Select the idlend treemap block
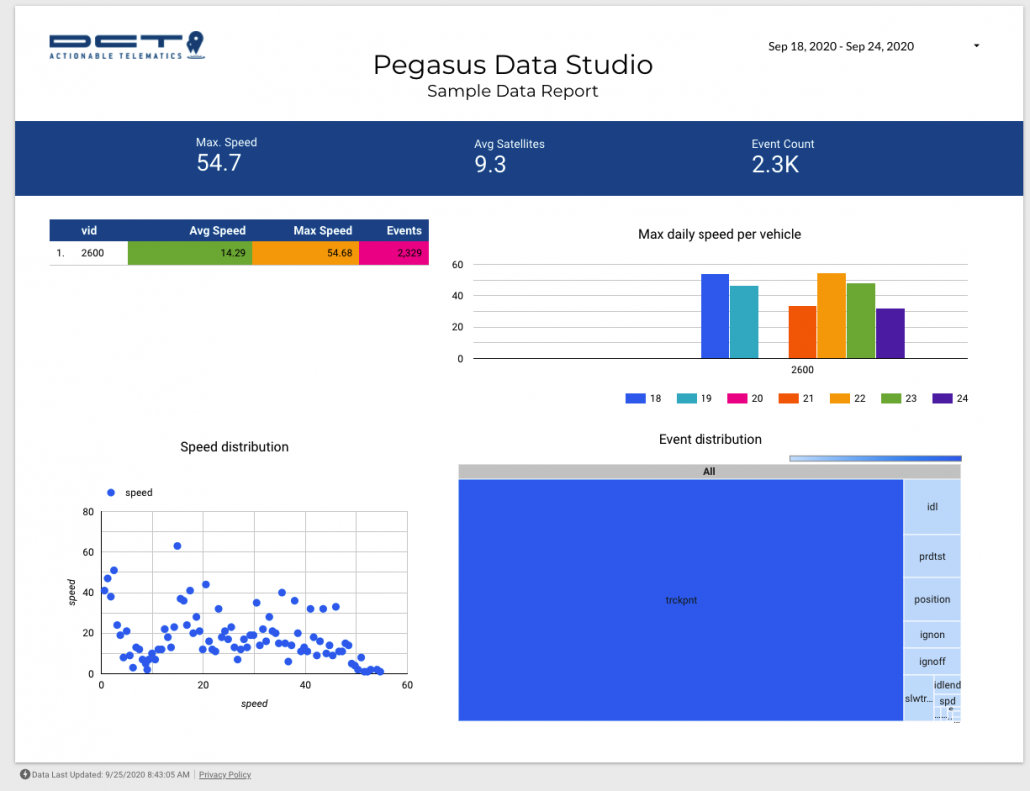Image resolution: width=1030 pixels, height=791 pixels. (947, 685)
